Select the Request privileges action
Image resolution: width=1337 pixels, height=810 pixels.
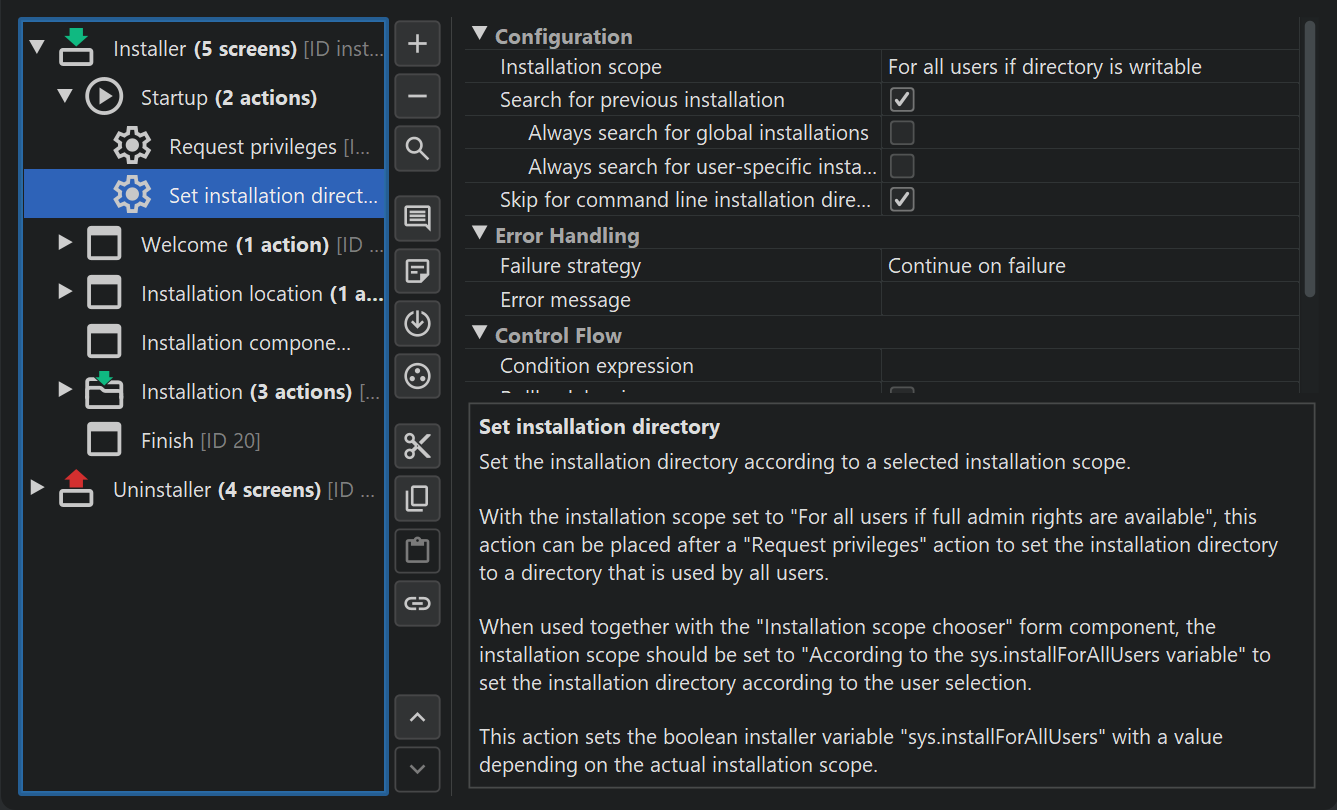click(252, 147)
